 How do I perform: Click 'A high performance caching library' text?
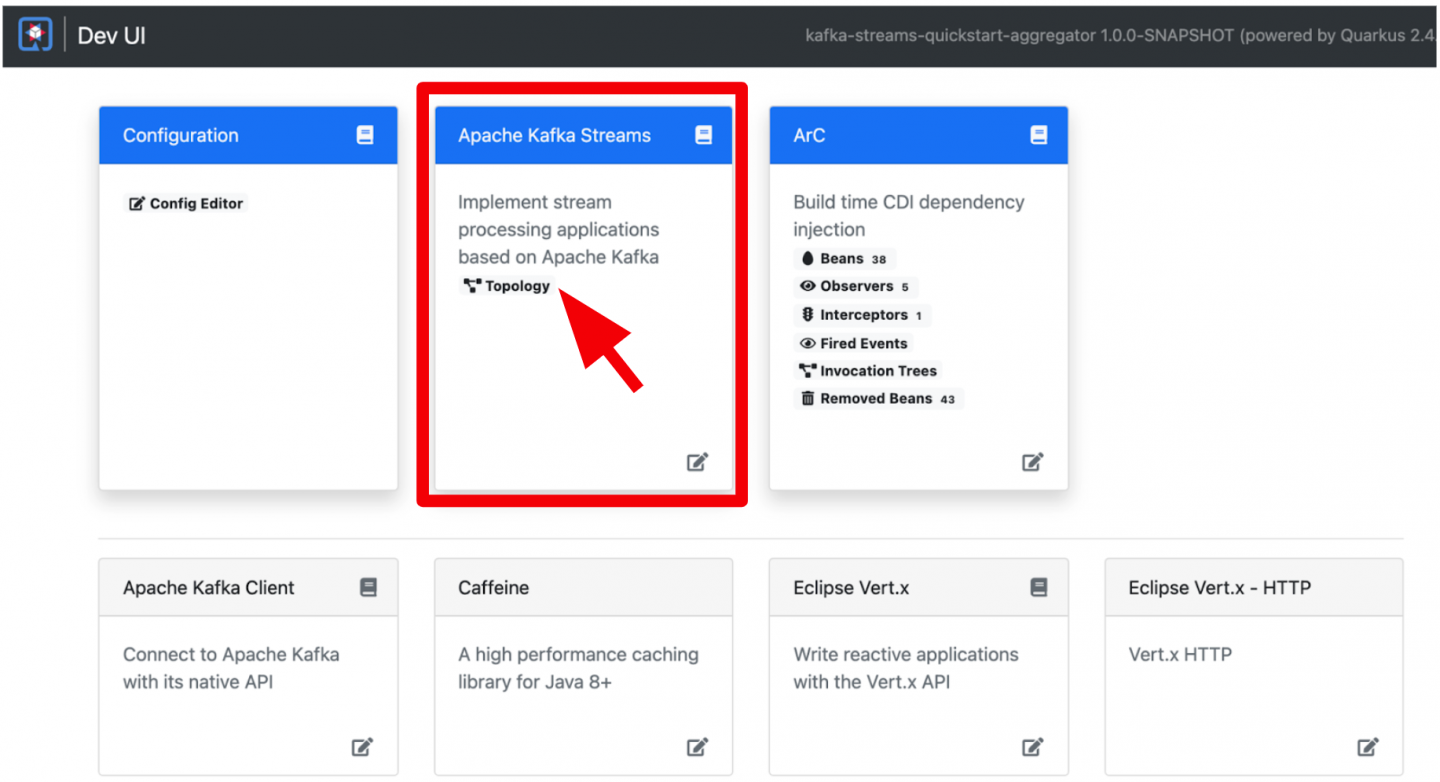click(x=578, y=668)
